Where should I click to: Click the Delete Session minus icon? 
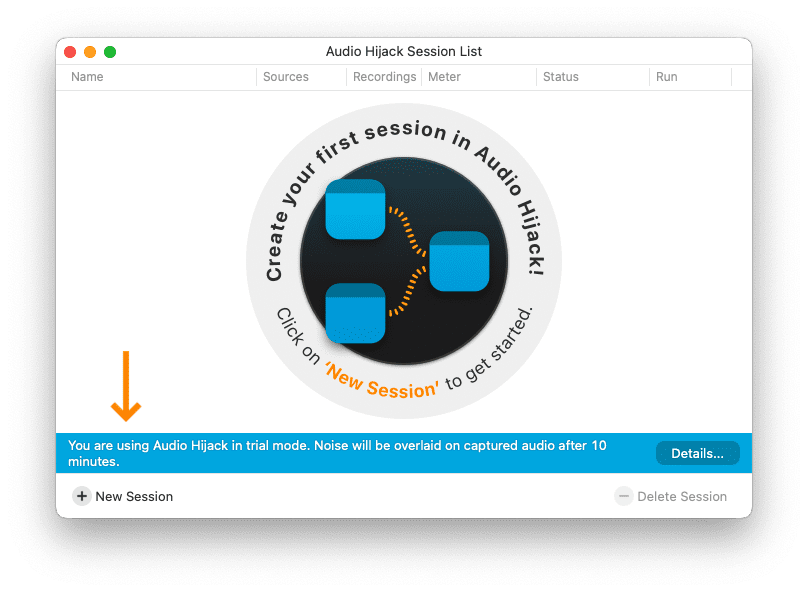click(624, 496)
